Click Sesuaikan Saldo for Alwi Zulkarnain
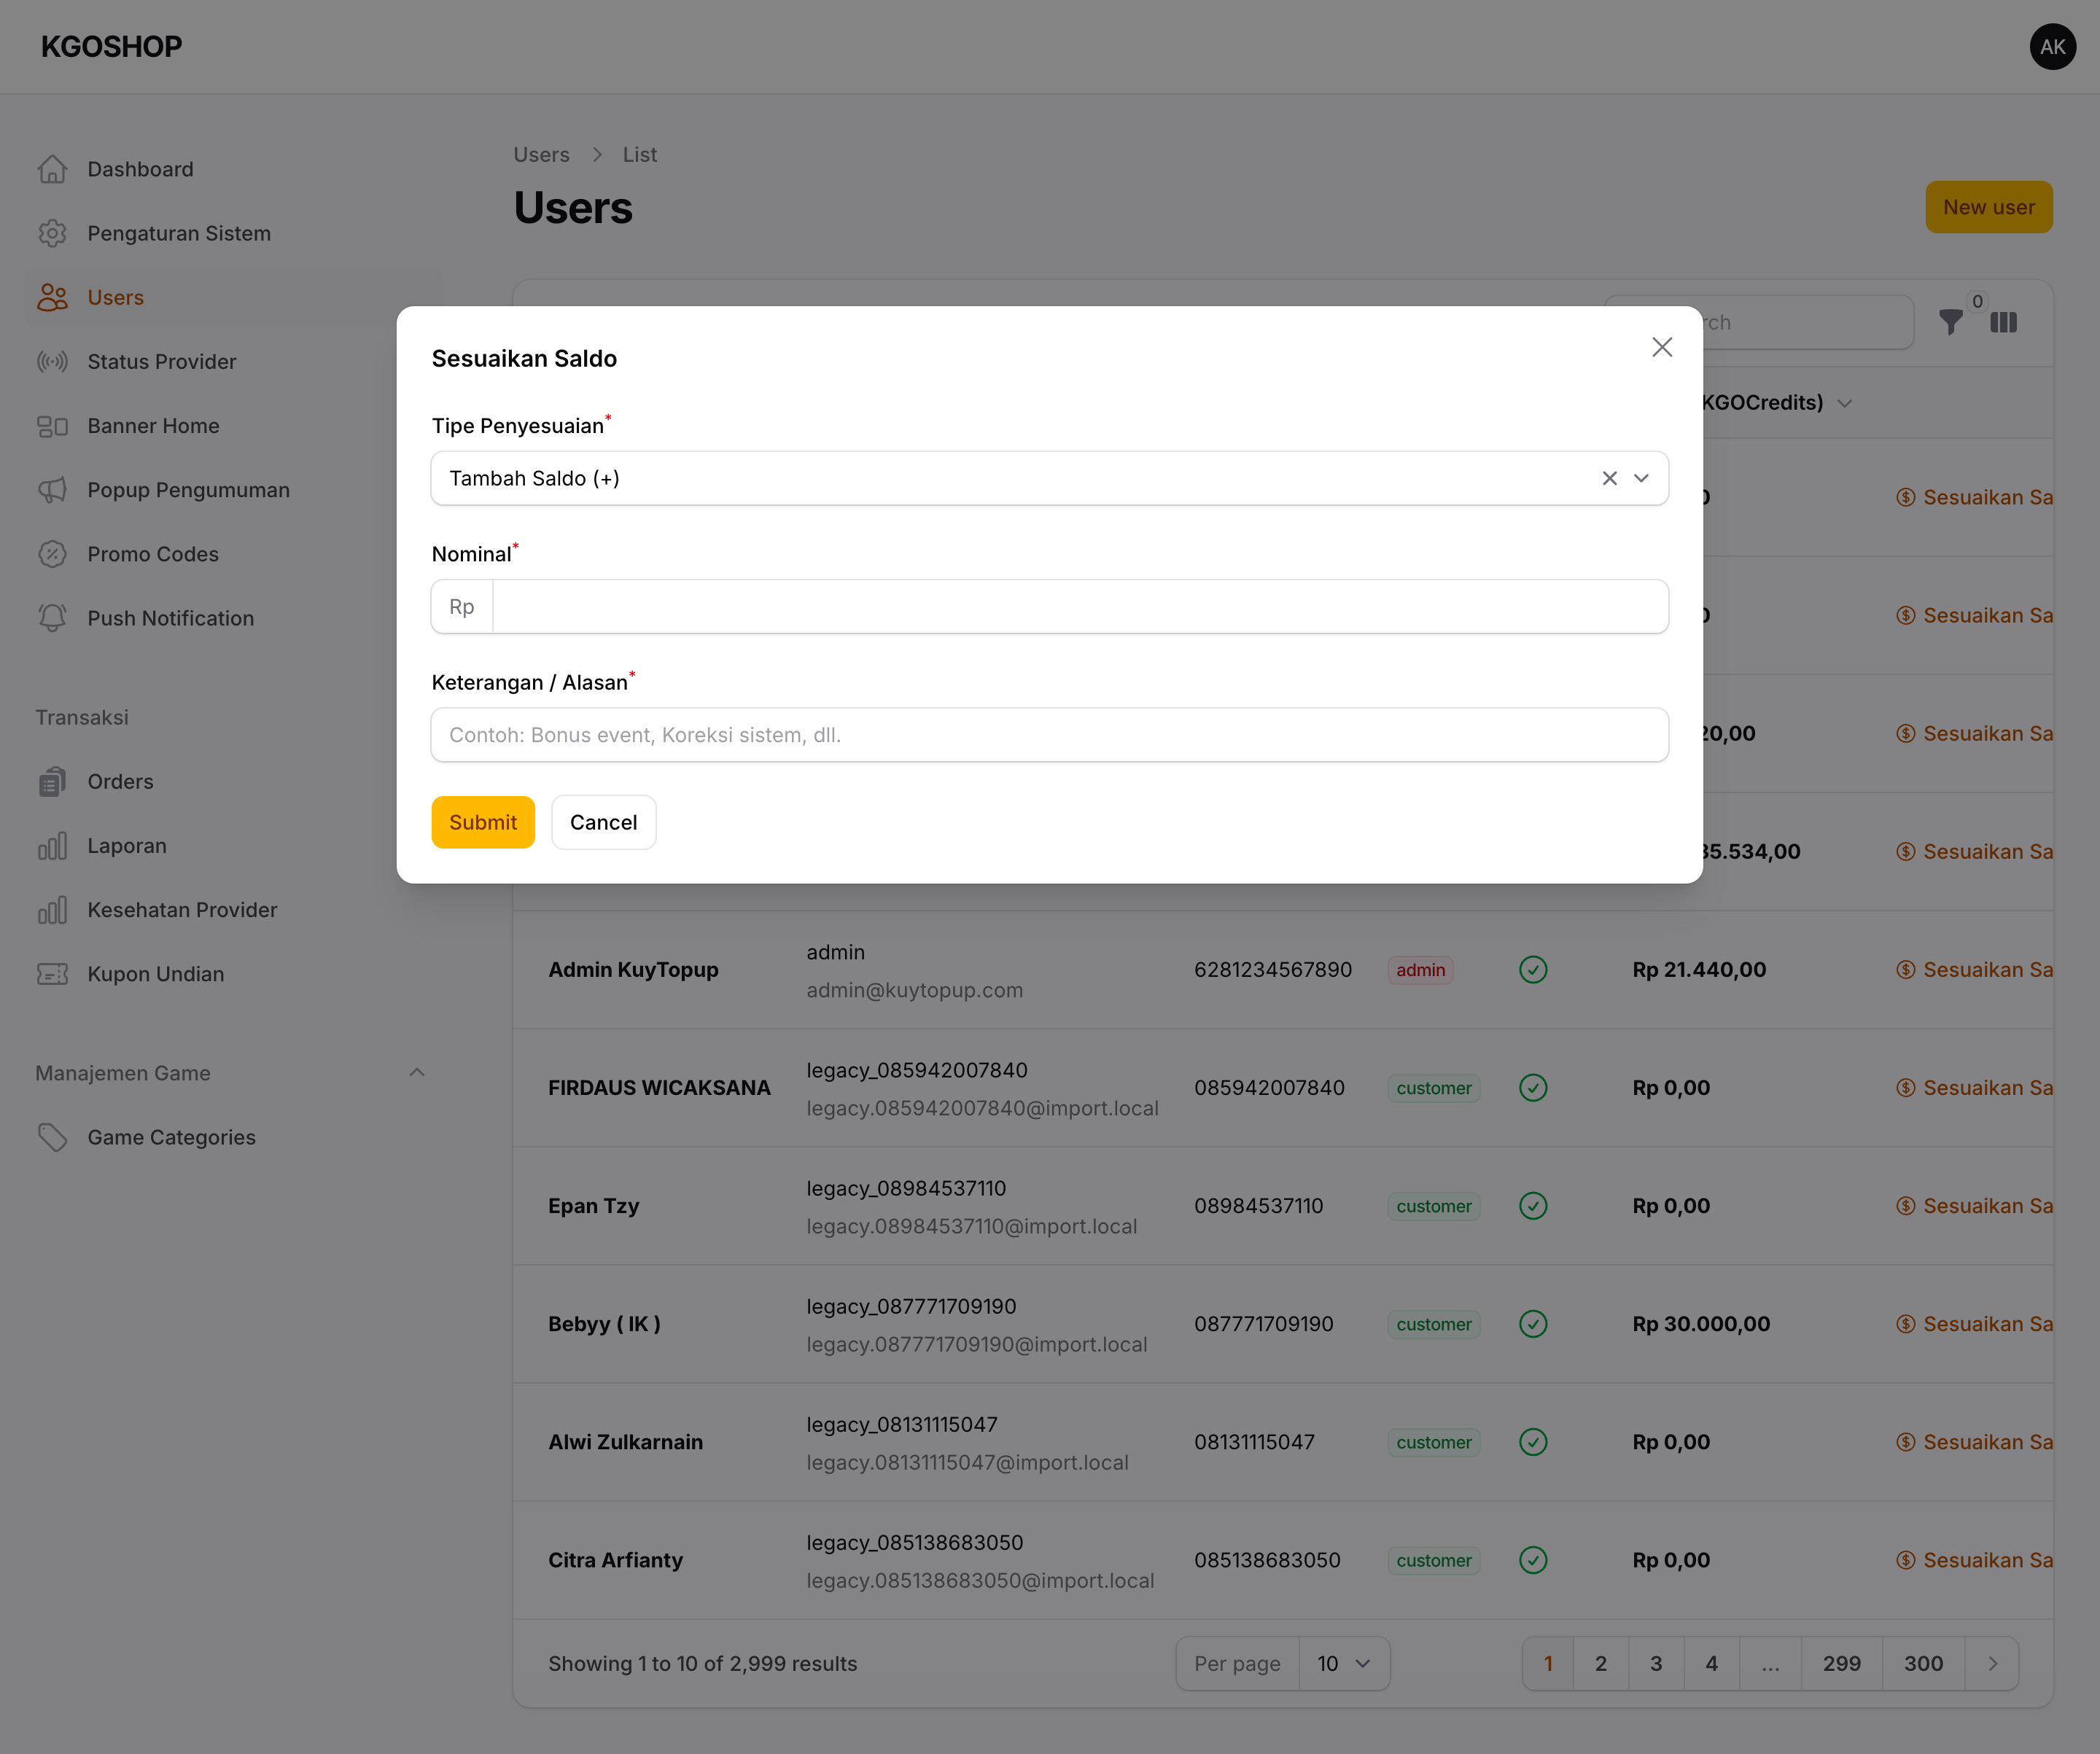 coord(1974,1441)
